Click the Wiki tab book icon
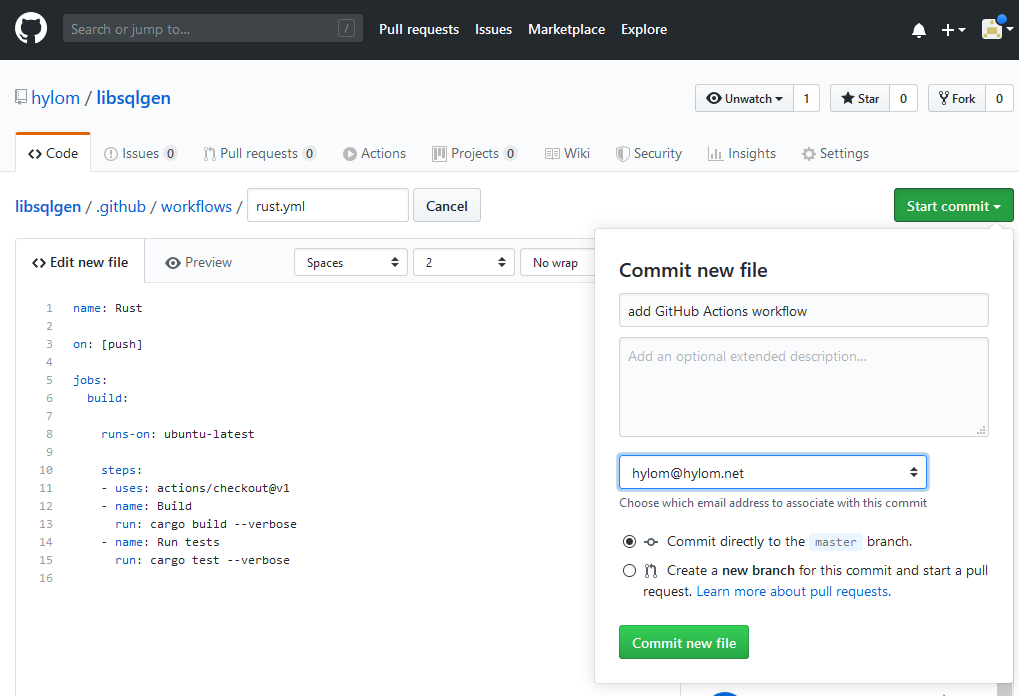Image resolution: width=1019 pixels, height=696 pixels. point(552,154)
